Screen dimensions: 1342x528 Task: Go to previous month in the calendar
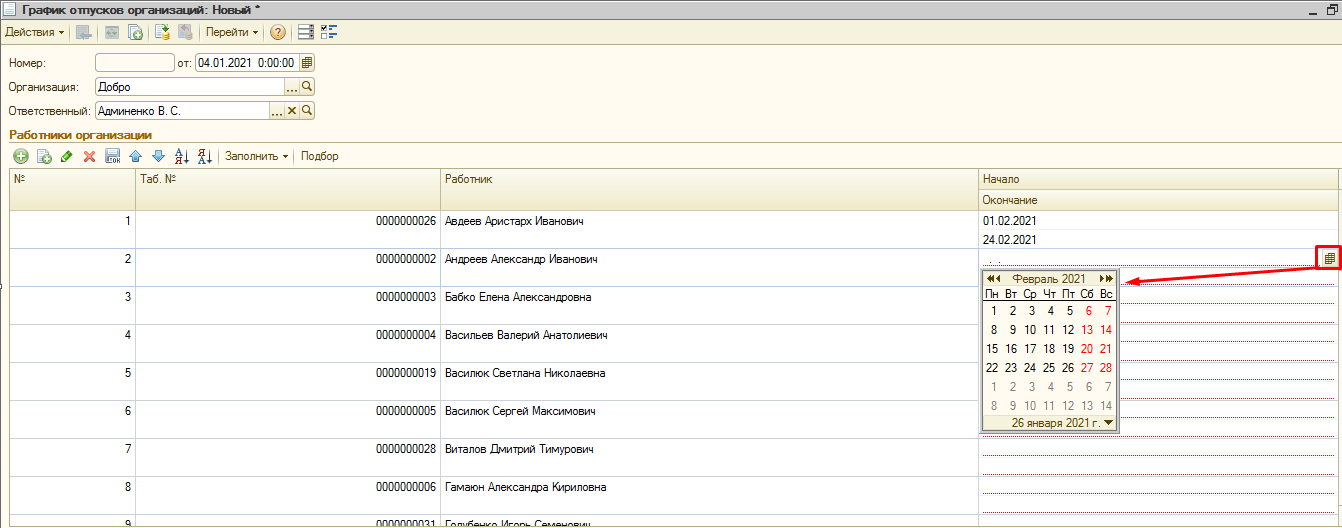point(998,278)
